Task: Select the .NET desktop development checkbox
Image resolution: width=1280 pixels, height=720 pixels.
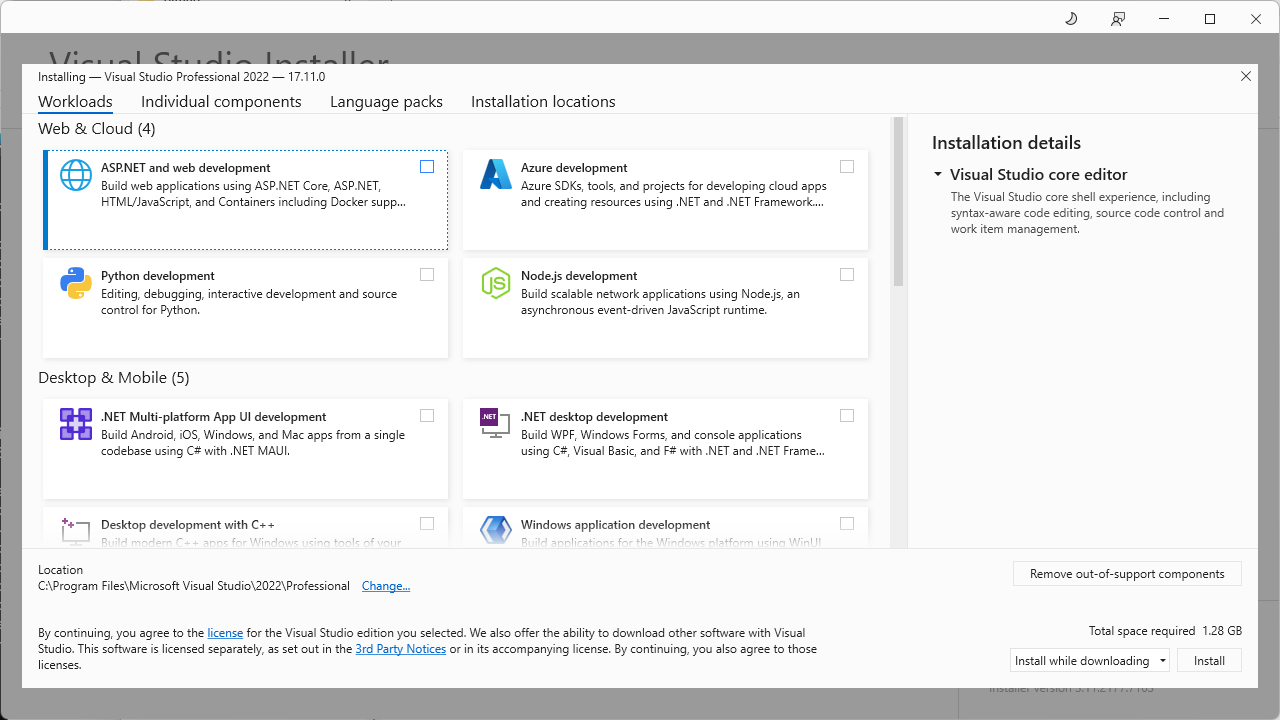Action: (847, 416)
